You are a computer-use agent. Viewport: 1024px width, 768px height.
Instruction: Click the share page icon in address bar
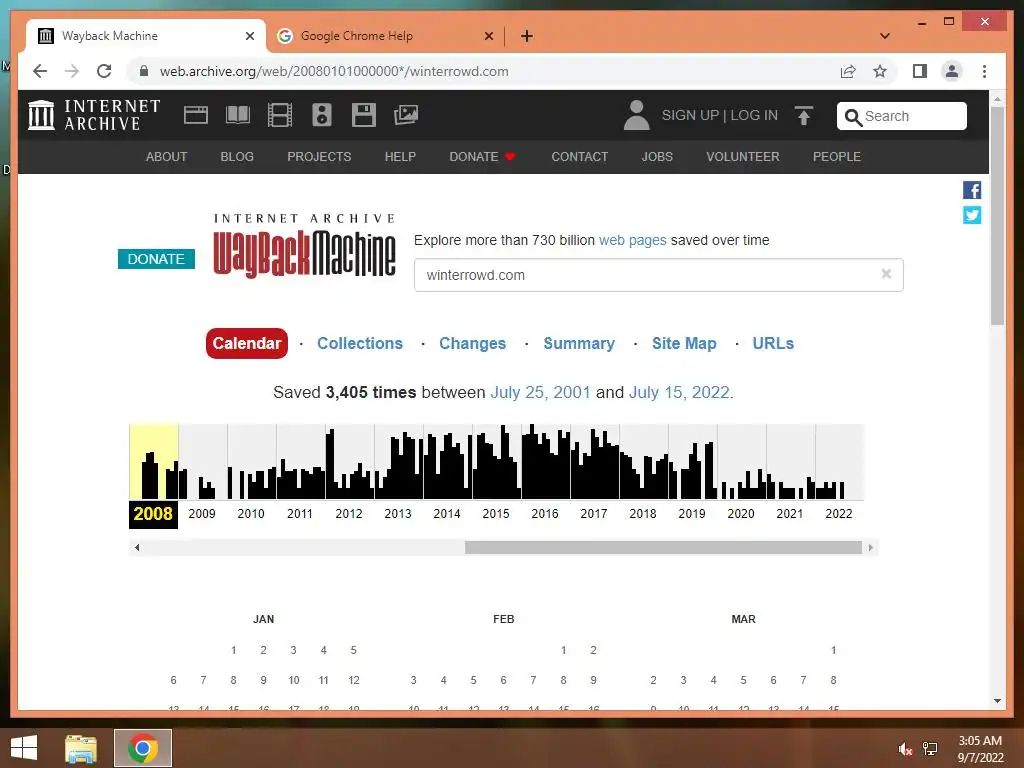tap(848, 71)
